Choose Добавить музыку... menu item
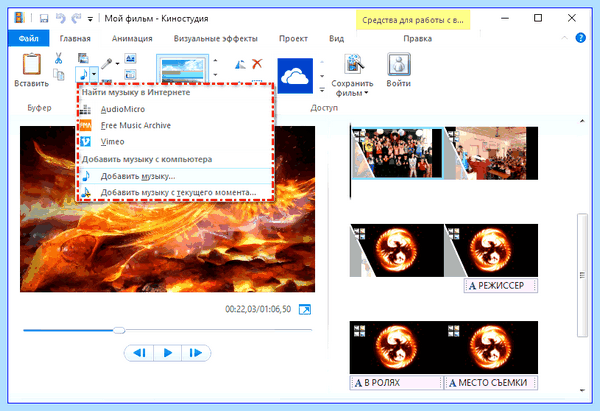The width and height of the screenshot is (600, 411). click(x=175, y=176)
